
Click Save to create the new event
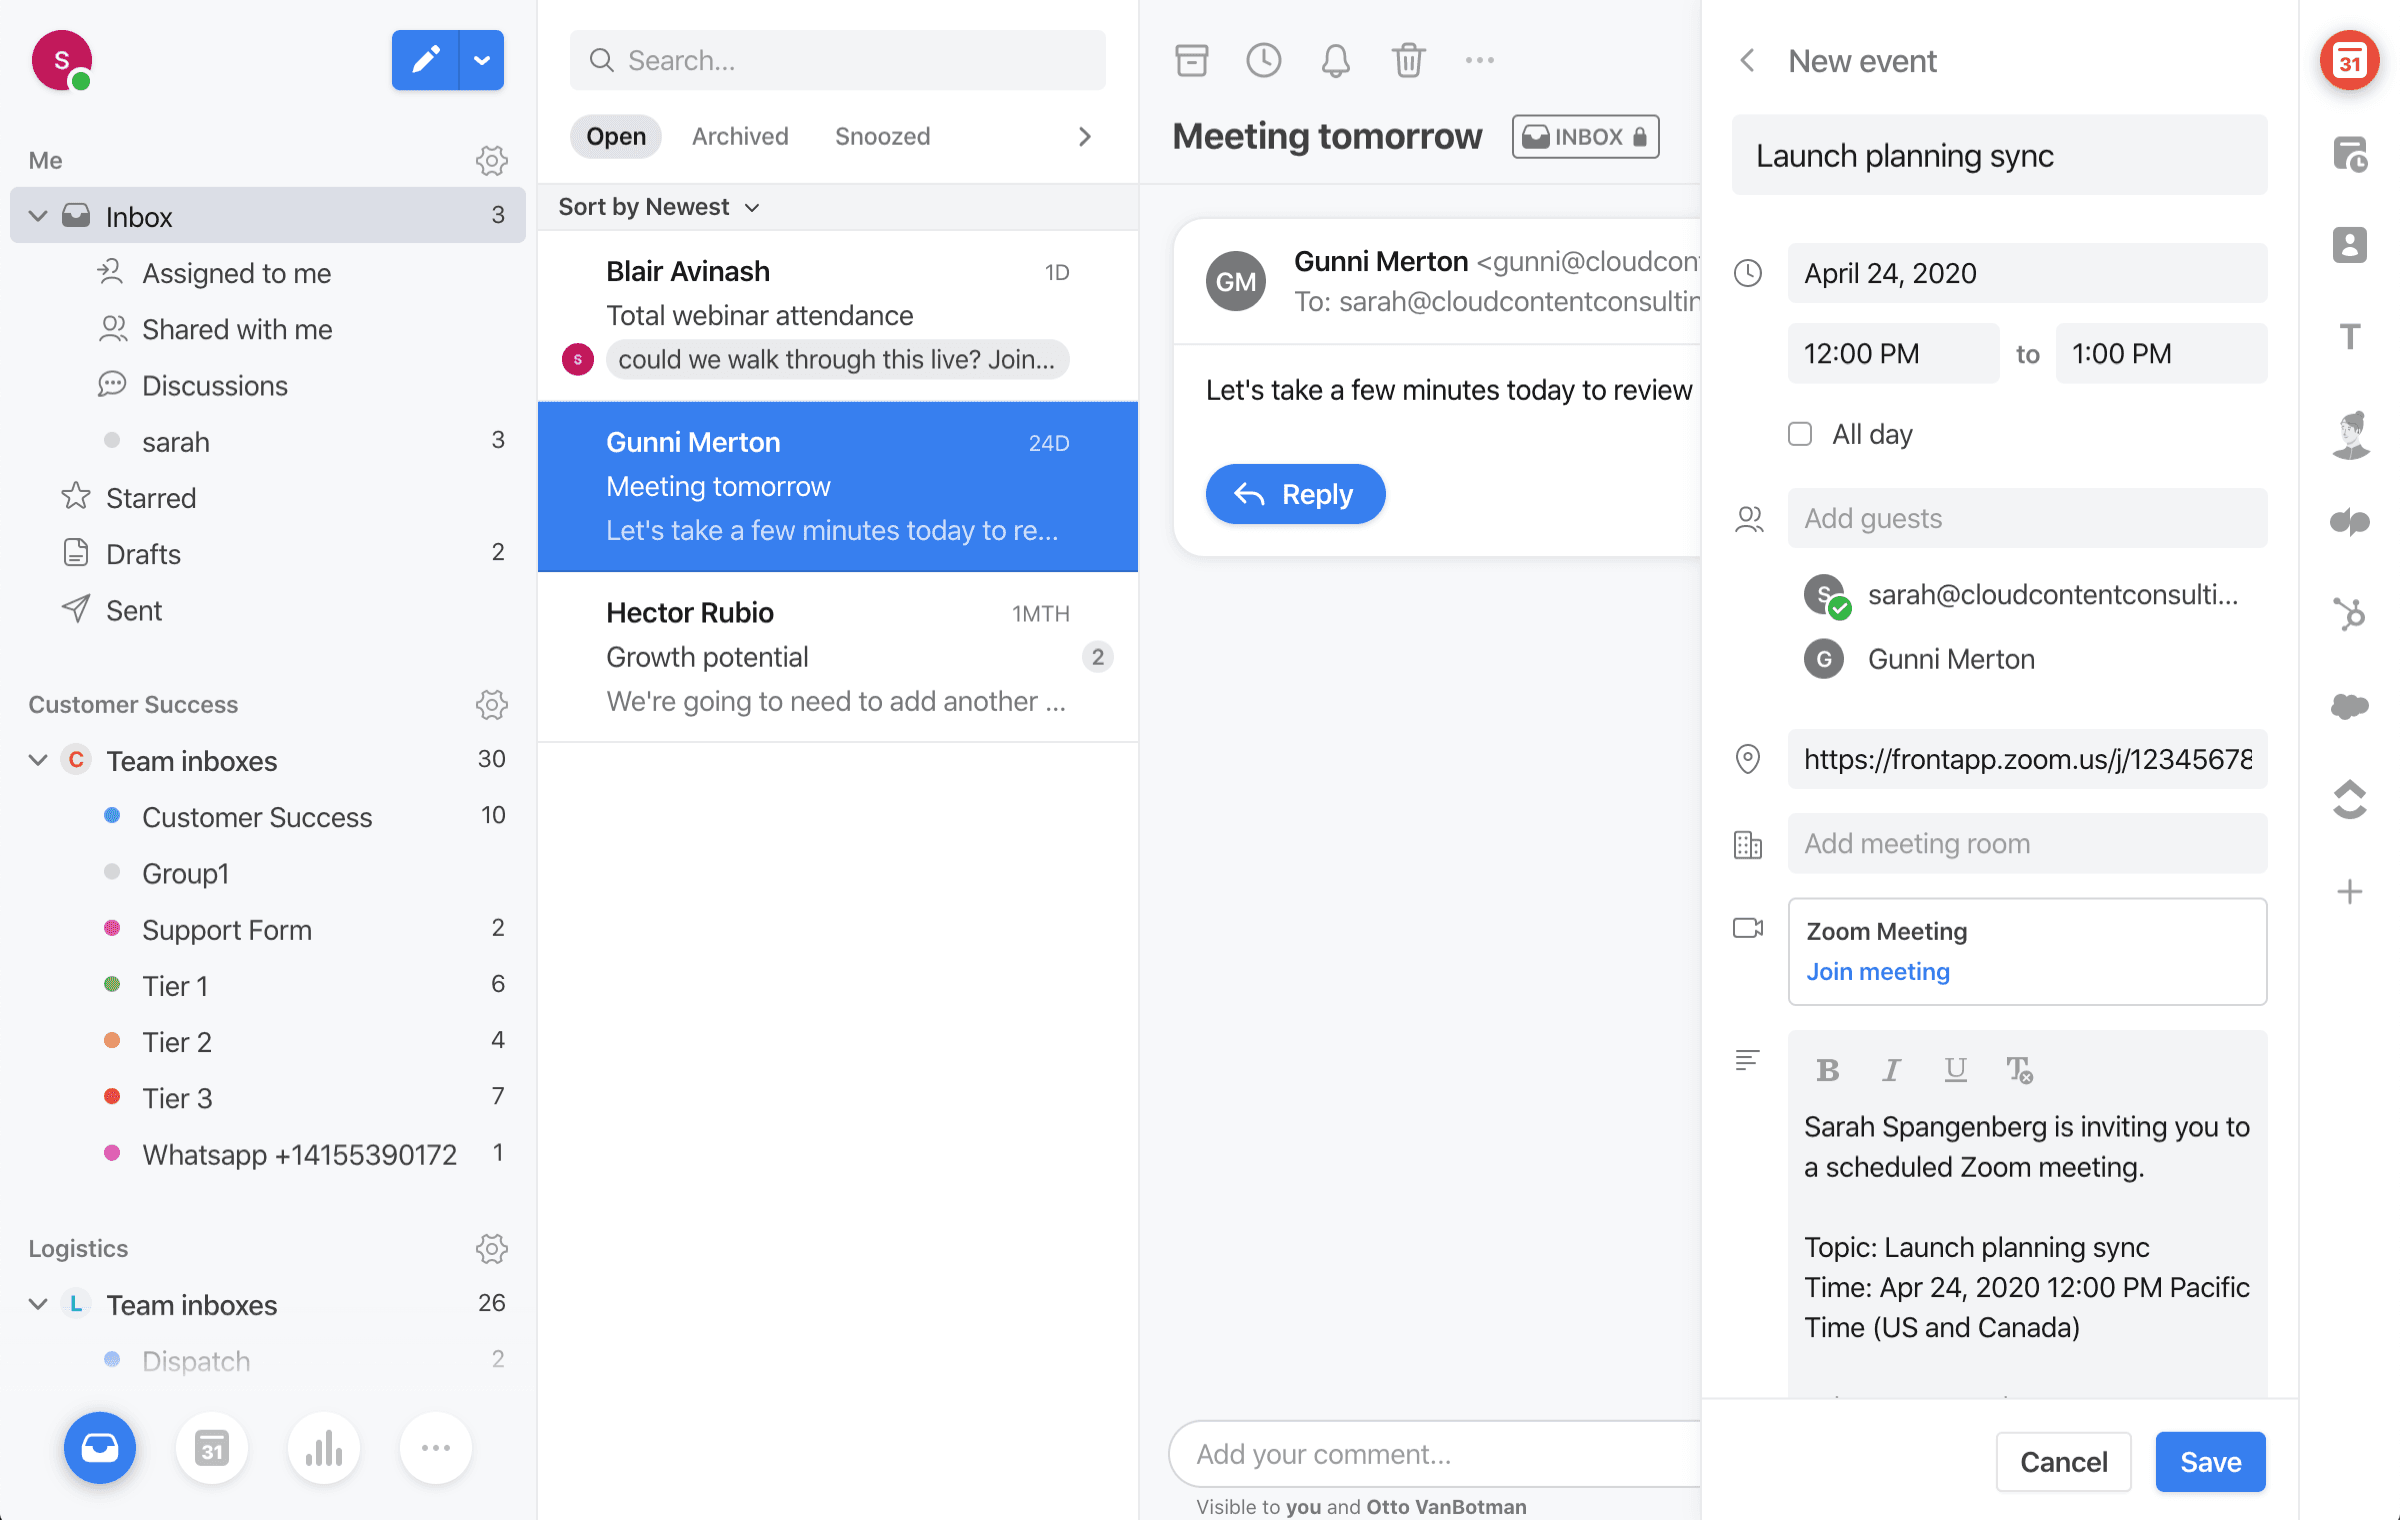[x=2211, y=1459]
